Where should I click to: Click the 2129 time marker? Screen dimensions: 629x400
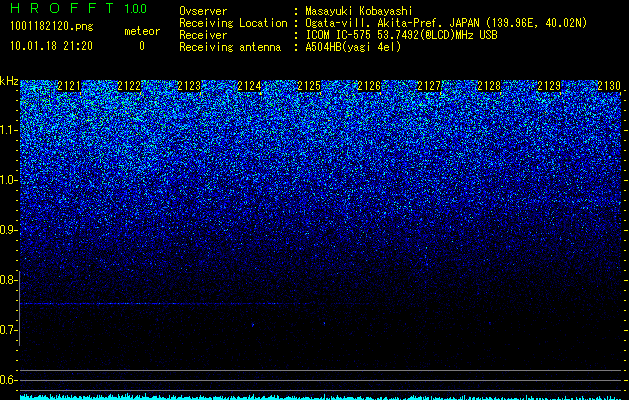[x=549, y=86]
